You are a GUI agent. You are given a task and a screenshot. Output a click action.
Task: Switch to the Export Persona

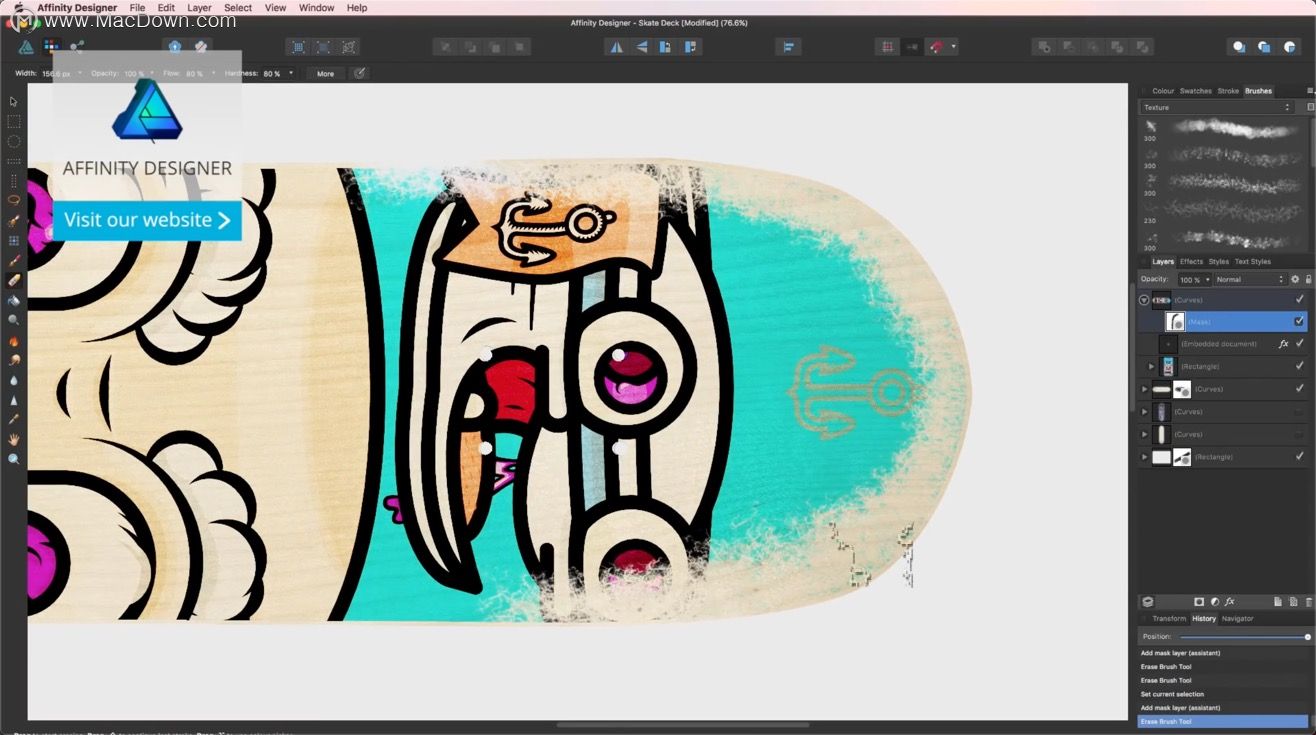pos(77,46)
